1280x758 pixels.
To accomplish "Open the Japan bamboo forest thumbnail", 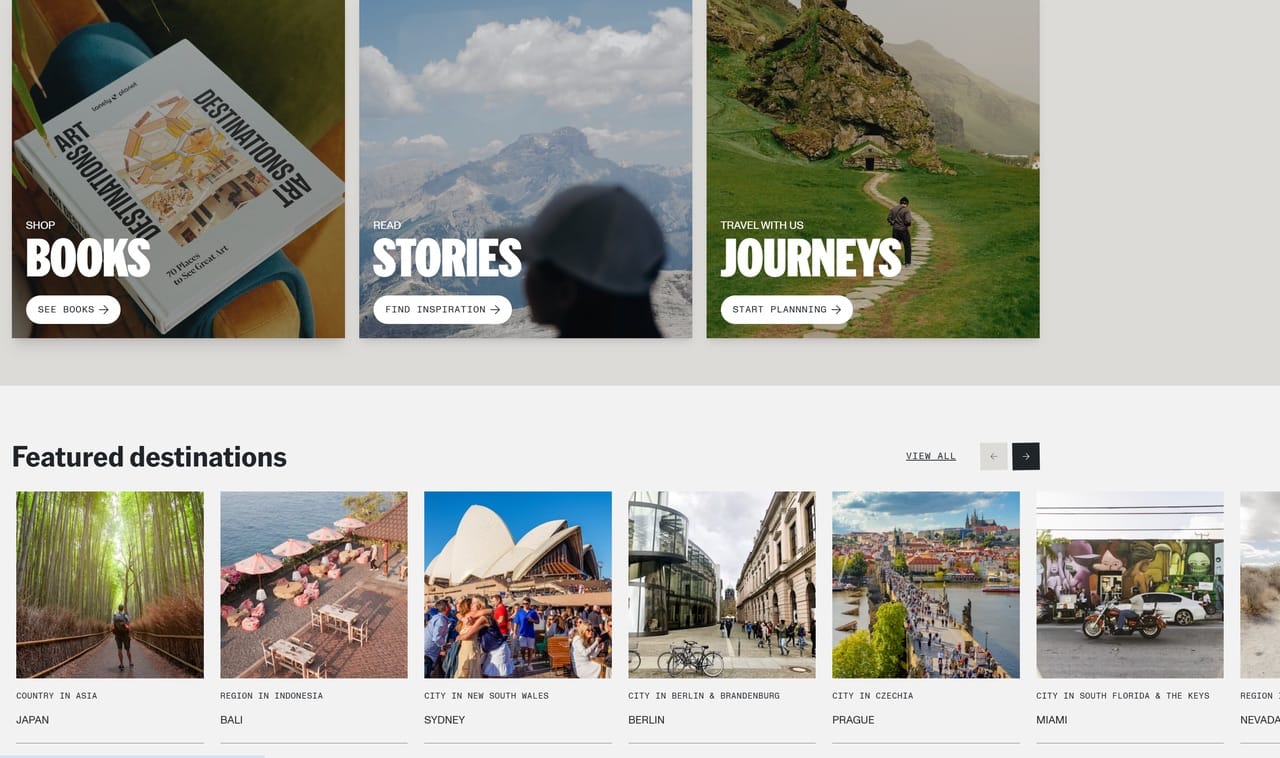I will (110, 584).
